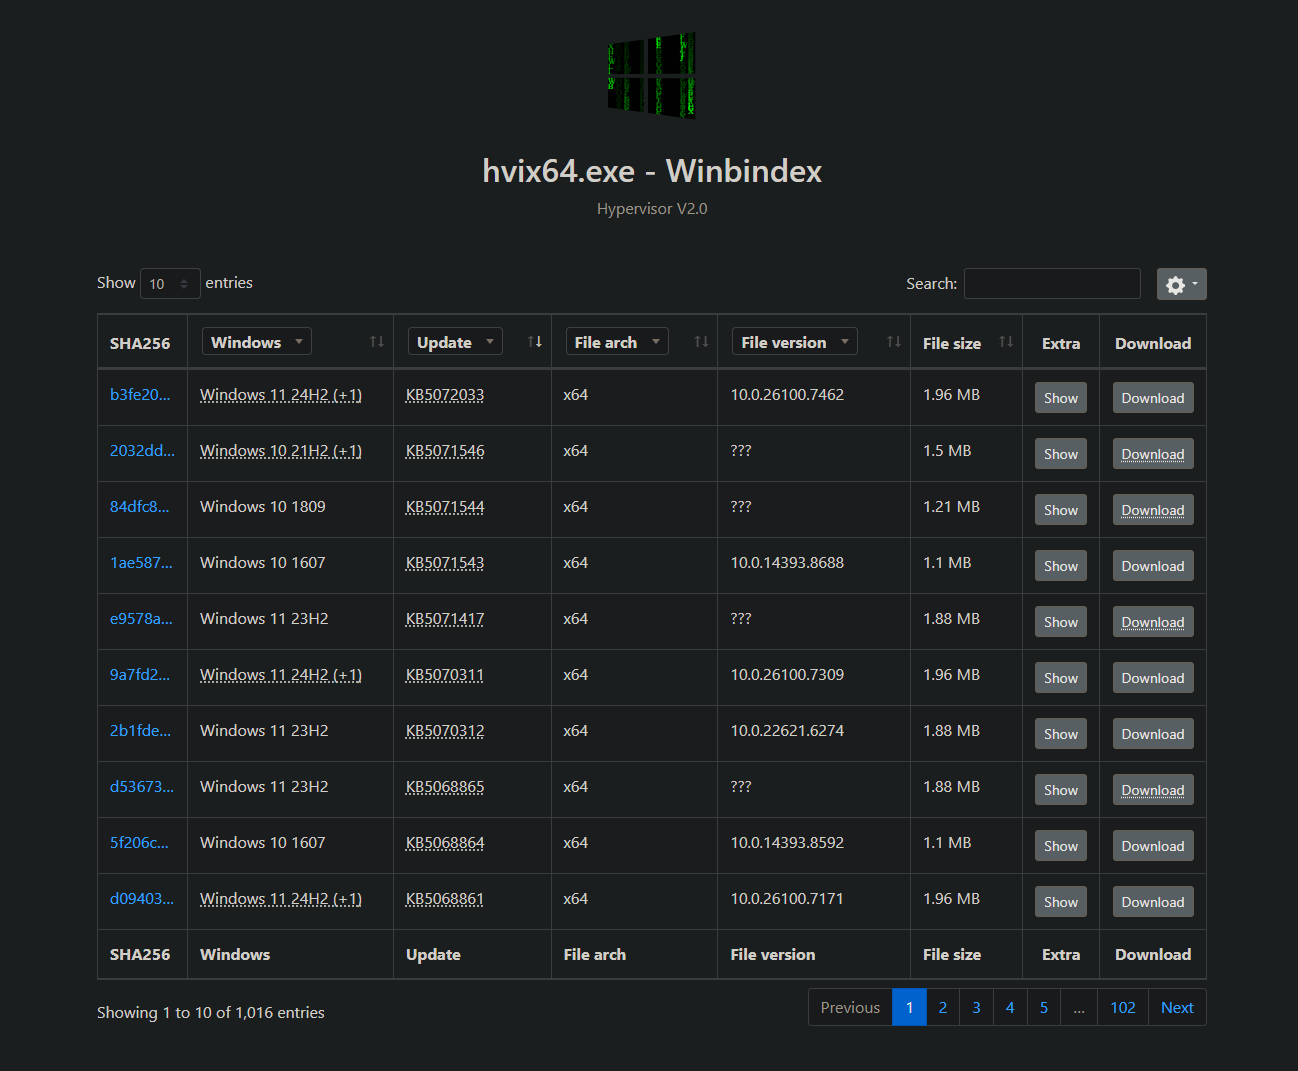Open the Windows filter dropdown

[x=257, y=342]
